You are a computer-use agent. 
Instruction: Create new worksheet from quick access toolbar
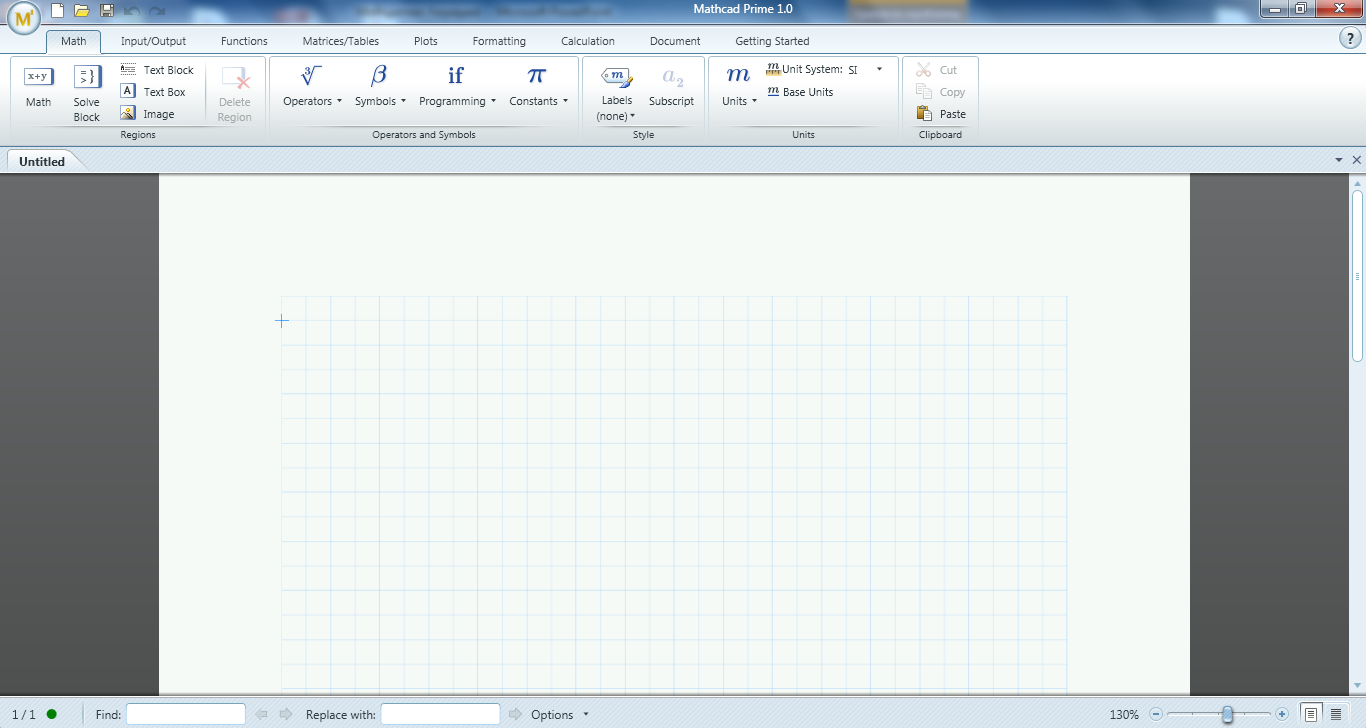click(x=58, y=10)
